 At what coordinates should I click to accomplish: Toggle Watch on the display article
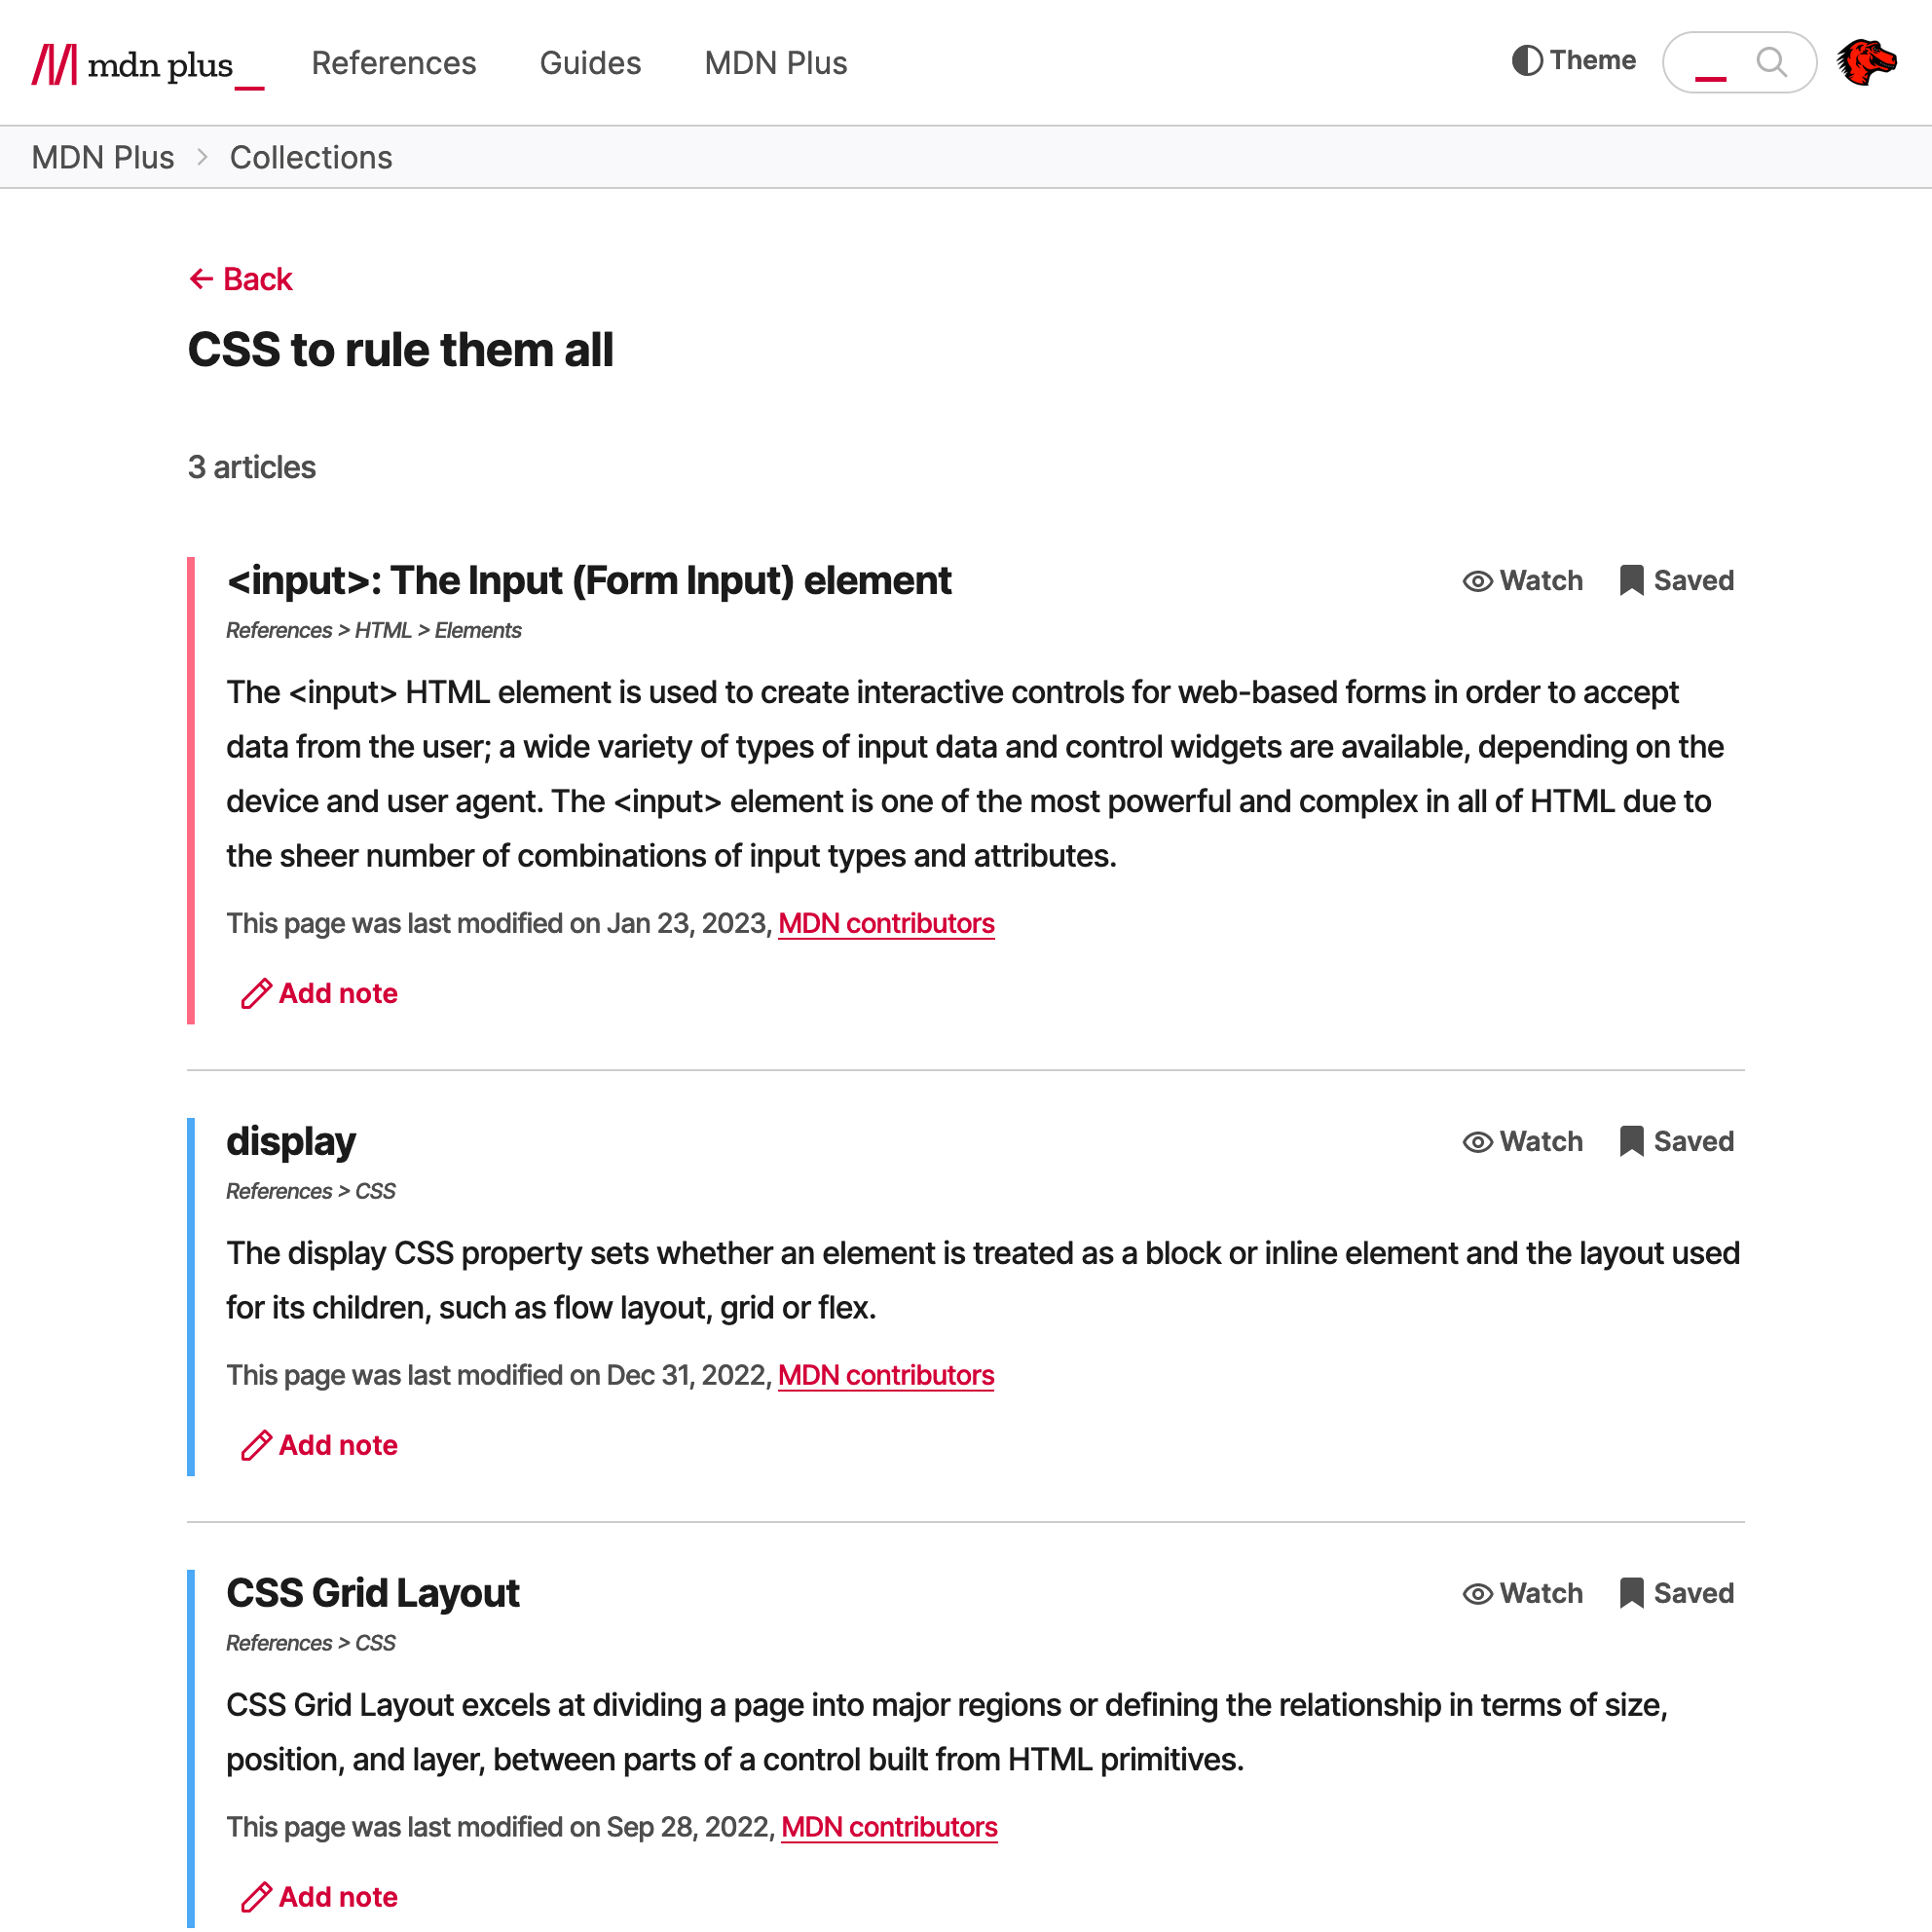[x=1522, y=1142]
